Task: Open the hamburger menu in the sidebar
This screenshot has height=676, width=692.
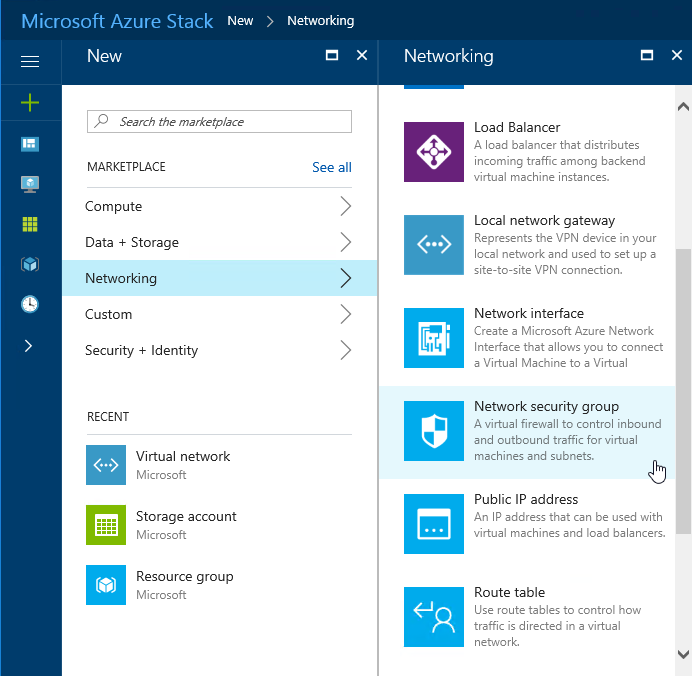Action: (30, 61)
